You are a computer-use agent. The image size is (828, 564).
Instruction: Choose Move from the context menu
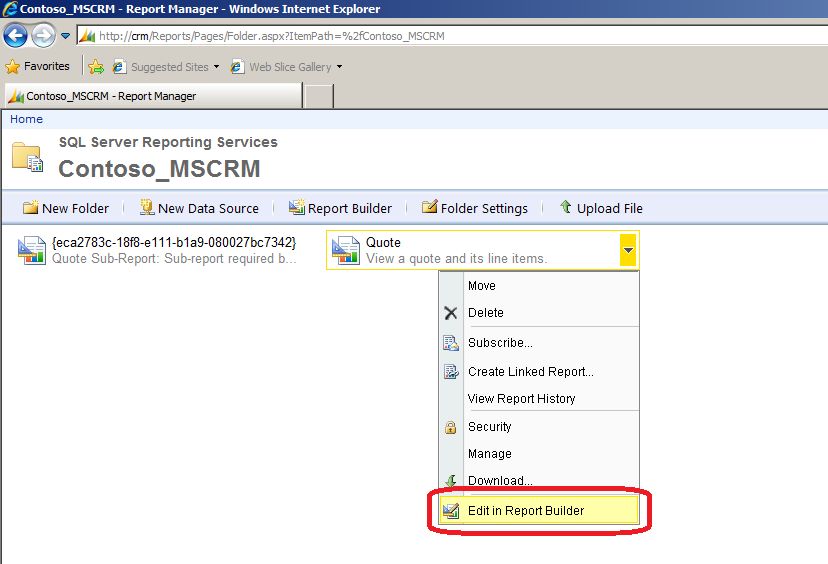[x=539, y=286]
